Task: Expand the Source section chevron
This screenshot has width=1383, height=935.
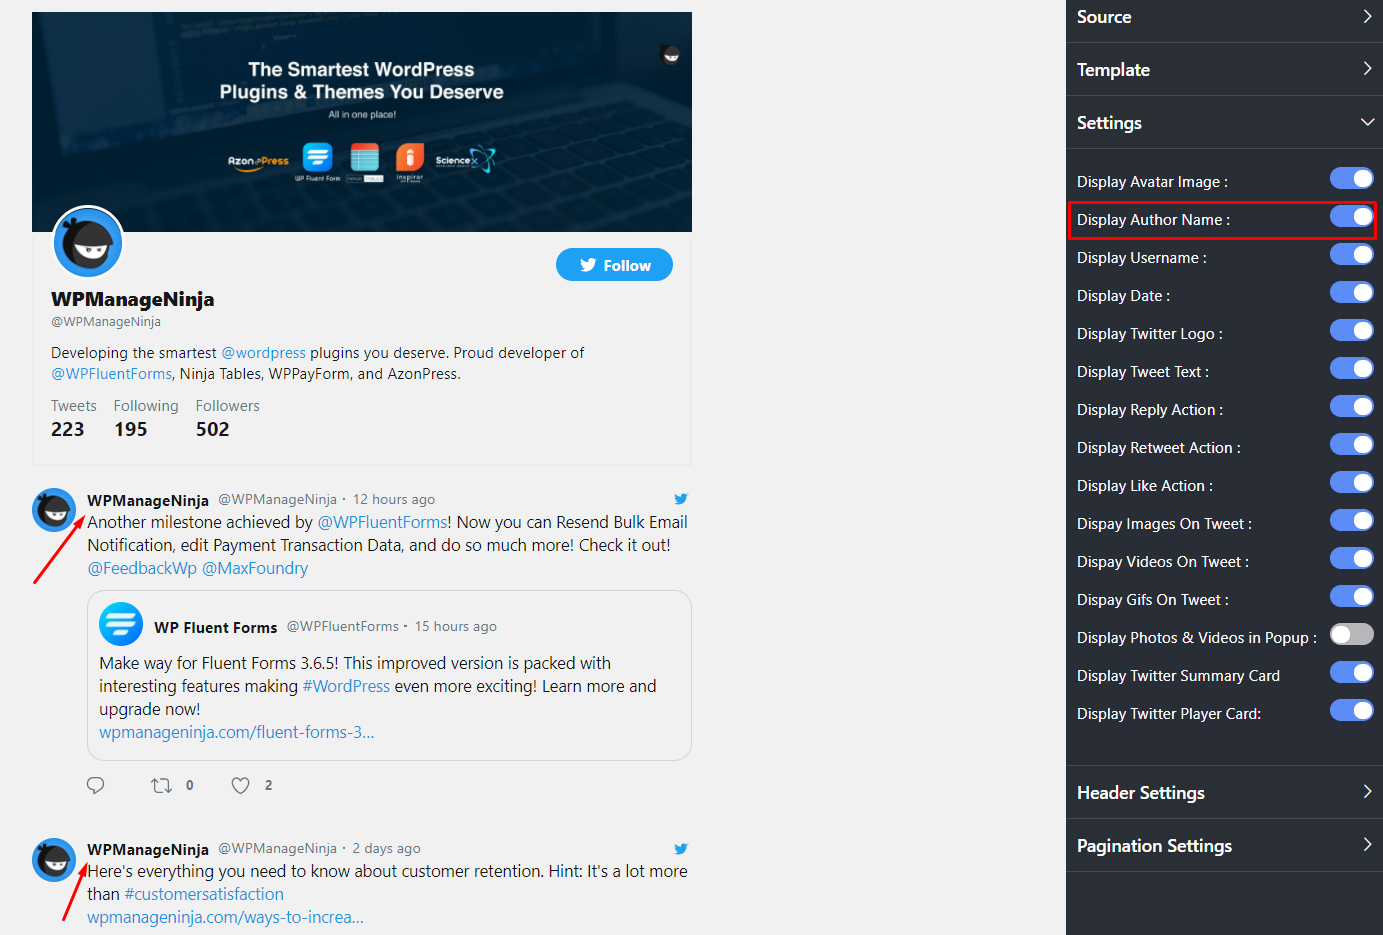Action: click(1367, 16)
